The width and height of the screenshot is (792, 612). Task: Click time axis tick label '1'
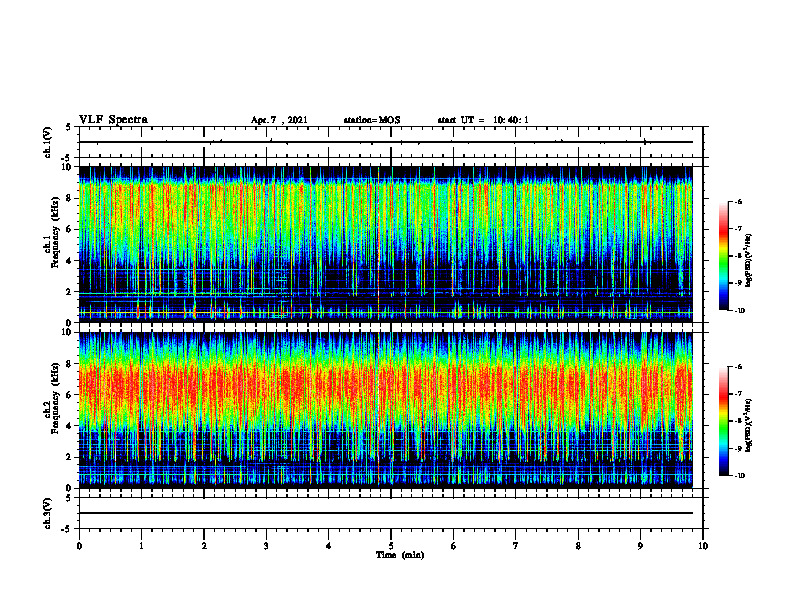coord(141,546)
